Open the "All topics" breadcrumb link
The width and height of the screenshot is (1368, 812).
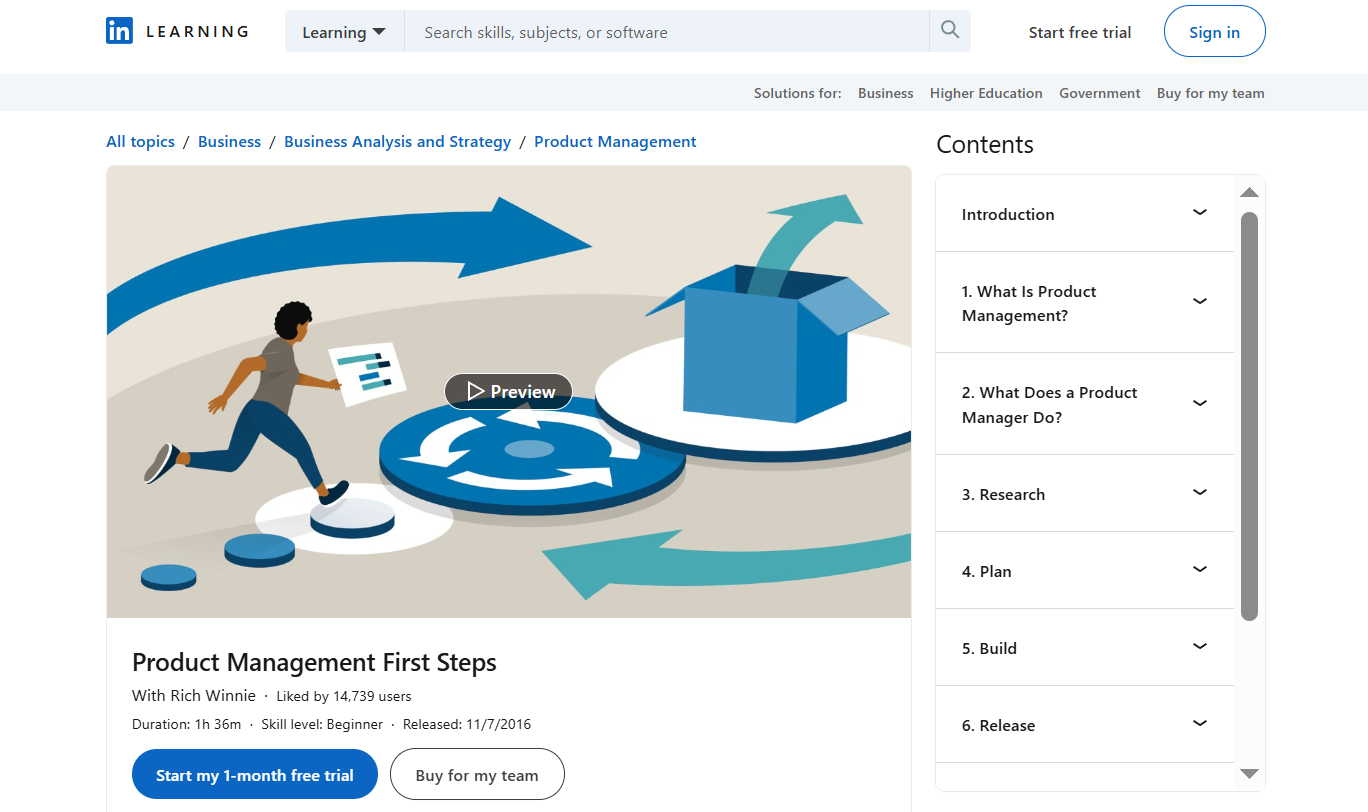point(140,141)
